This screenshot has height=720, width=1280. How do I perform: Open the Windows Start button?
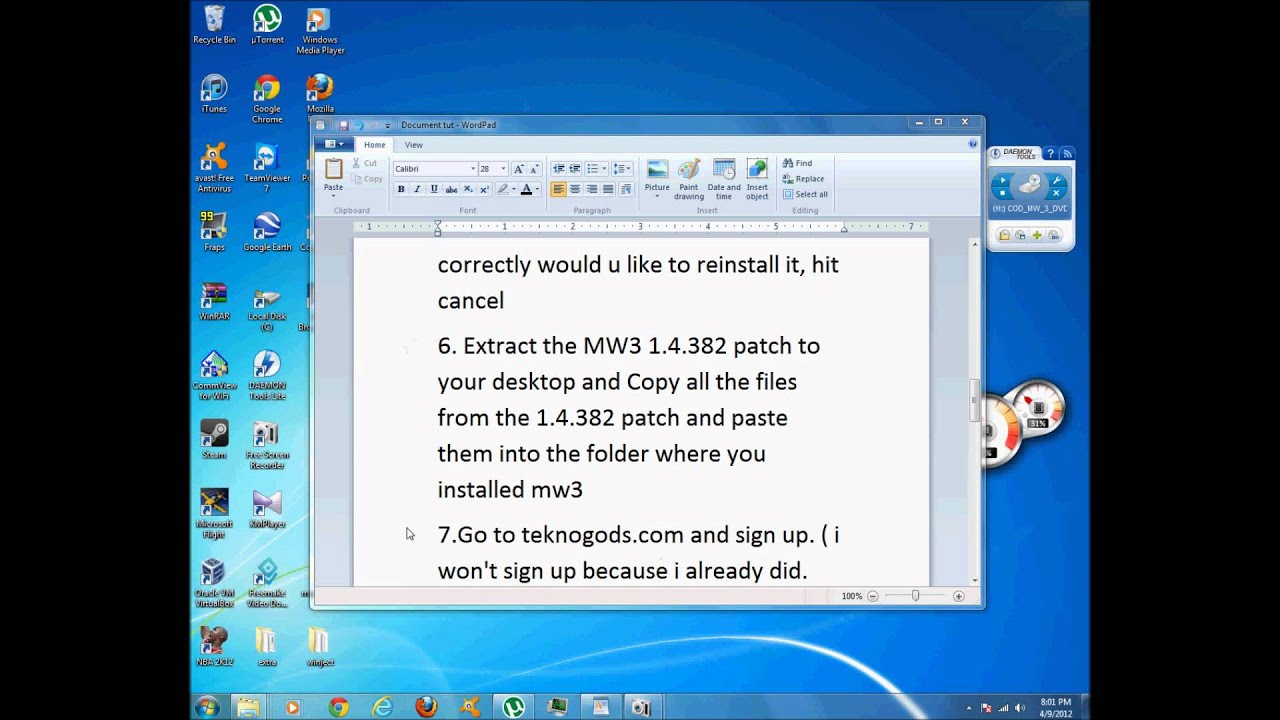click(x=207, y=707)
